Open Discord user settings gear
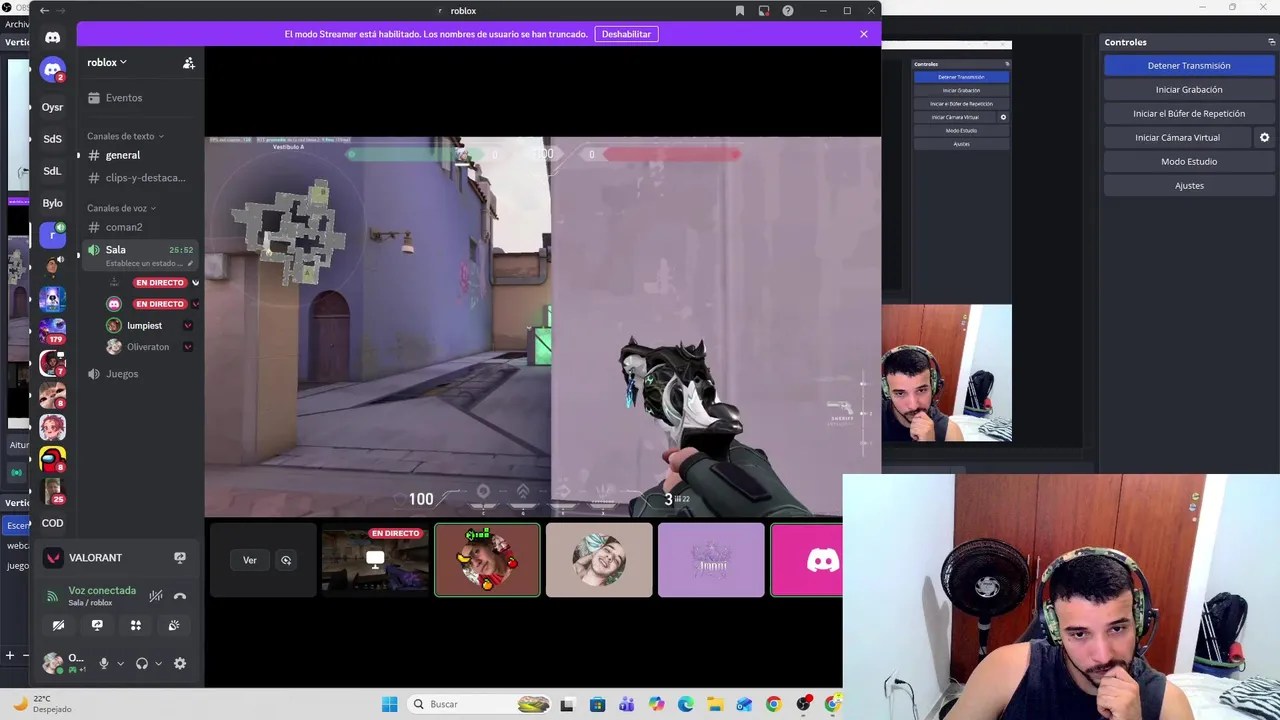 coord(180,663)
